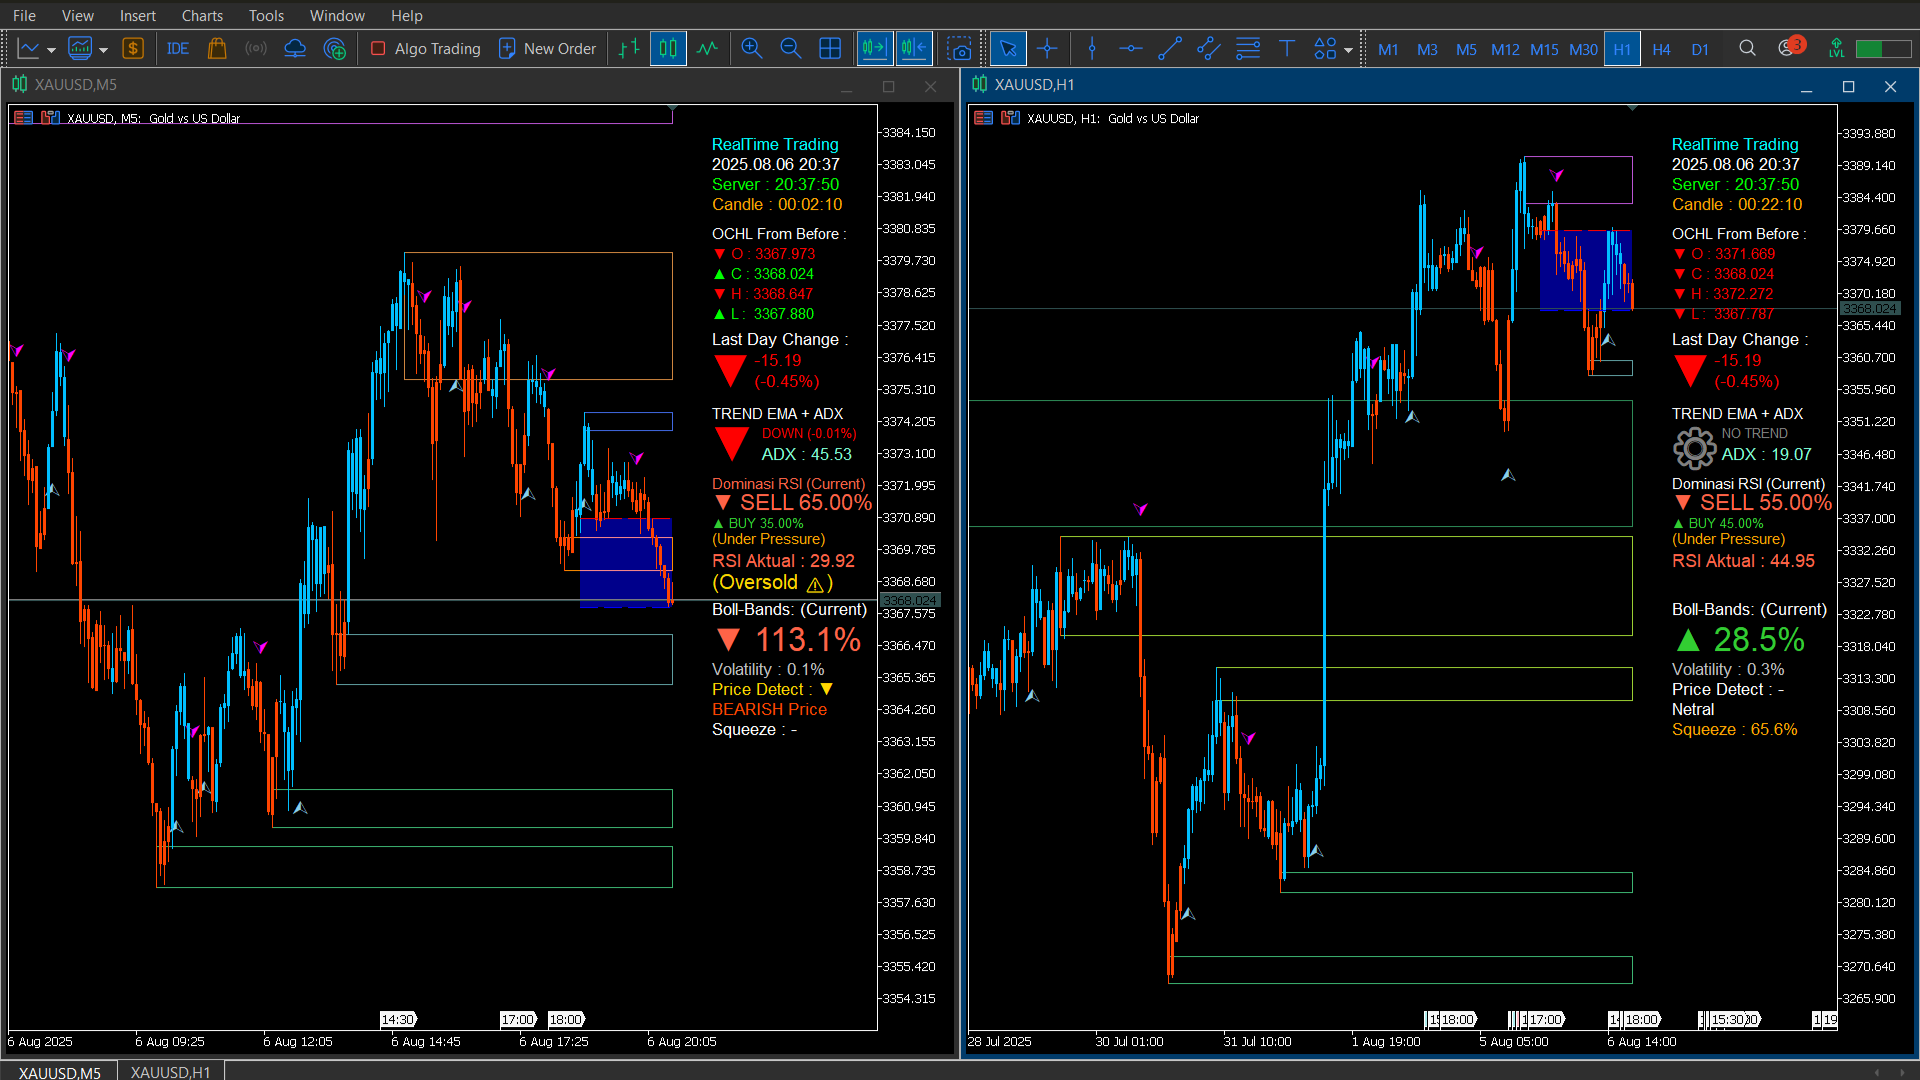Click the Zoom Out magnifier icon

point(790,48)
